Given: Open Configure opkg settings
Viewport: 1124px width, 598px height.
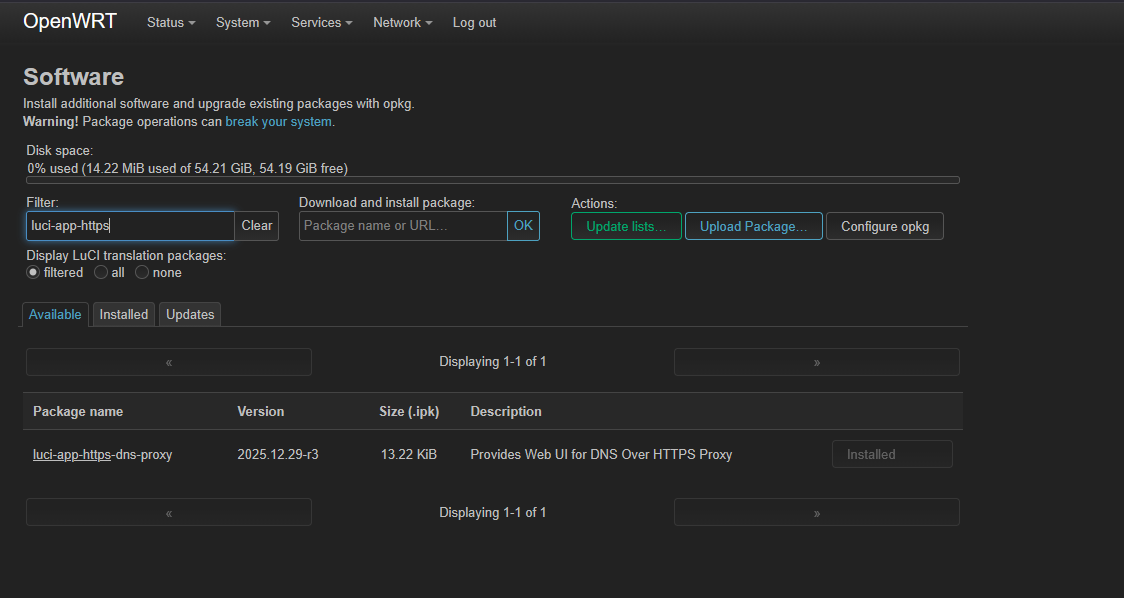Looking at the screenshot, I should (885, 227).
